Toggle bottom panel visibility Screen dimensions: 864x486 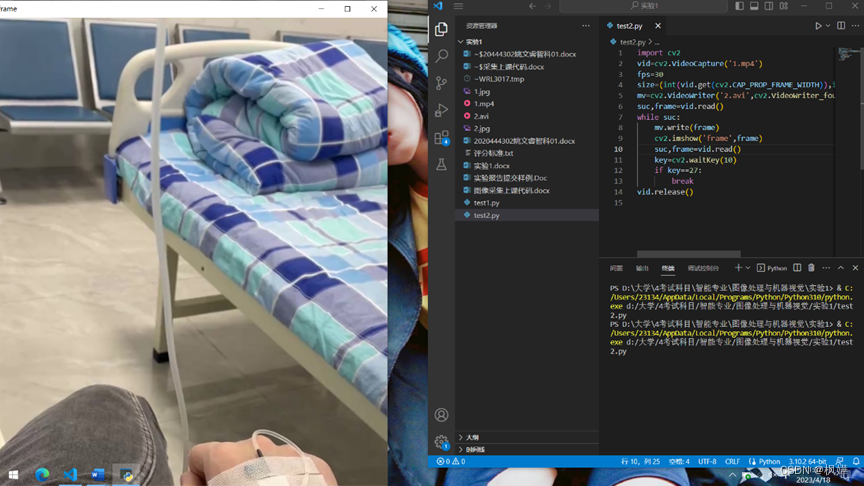coord(754,6)
